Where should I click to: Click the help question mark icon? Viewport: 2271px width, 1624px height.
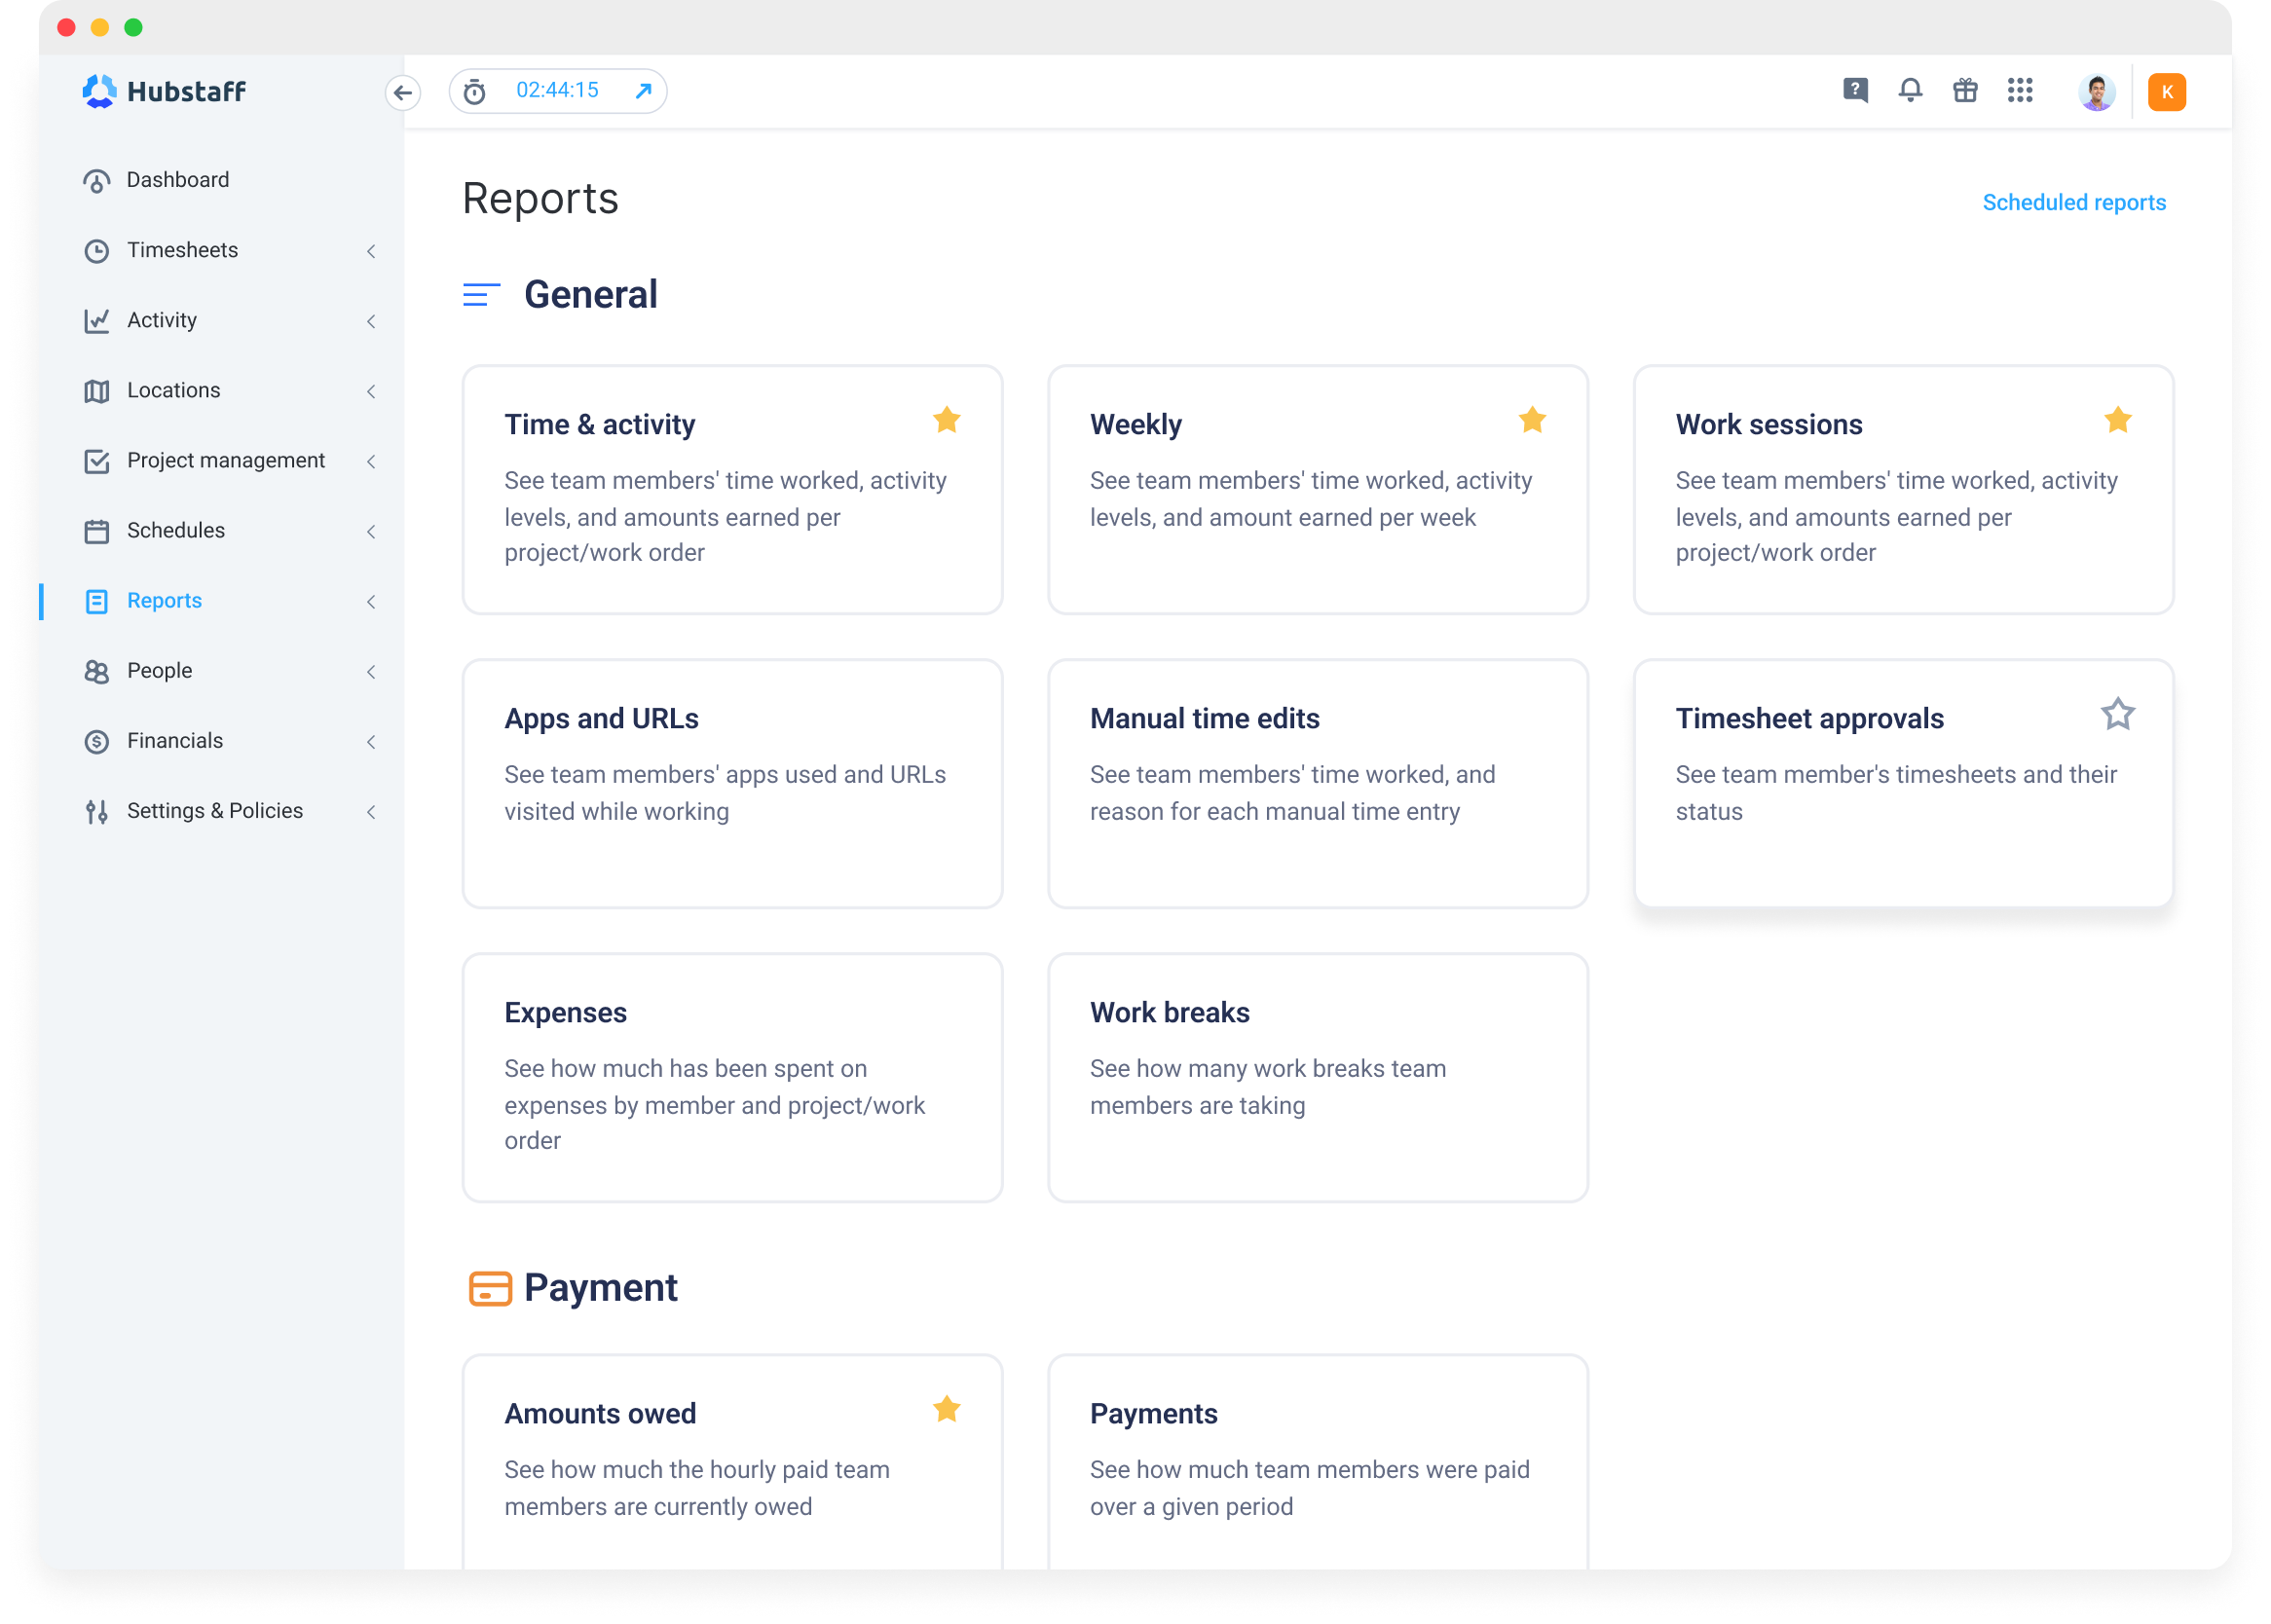click(x=1855, y=91)
